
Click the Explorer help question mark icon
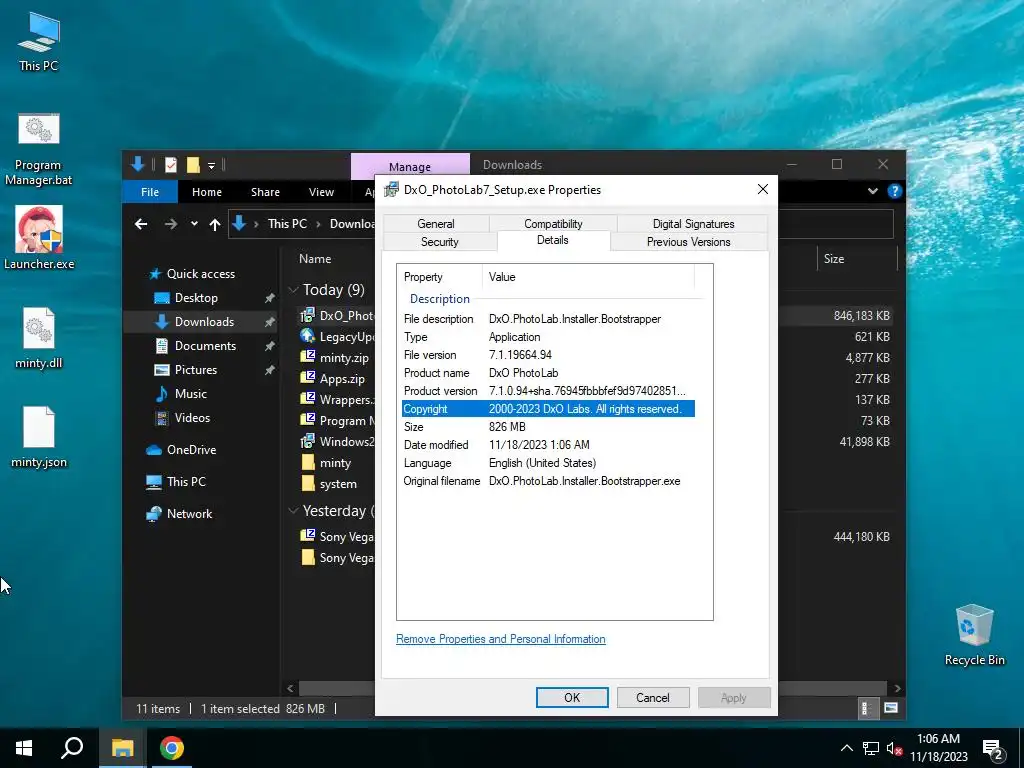tap(895, 191)
